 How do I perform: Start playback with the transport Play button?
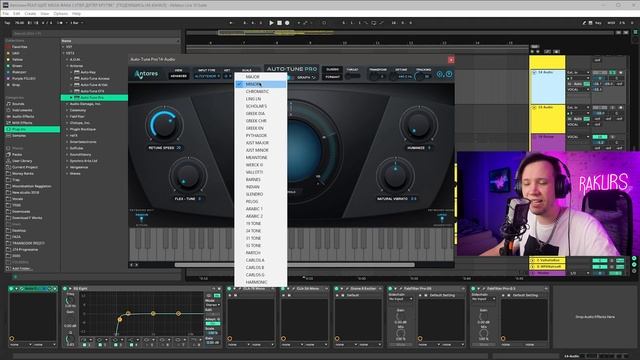[x=271, y=23]
